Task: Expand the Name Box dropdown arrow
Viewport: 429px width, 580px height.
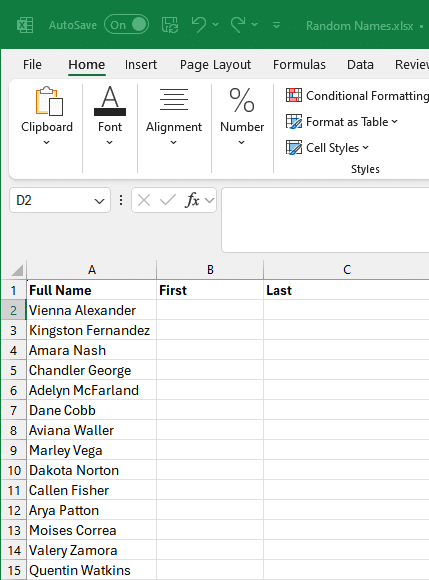Action: click(x=99, y=201)
